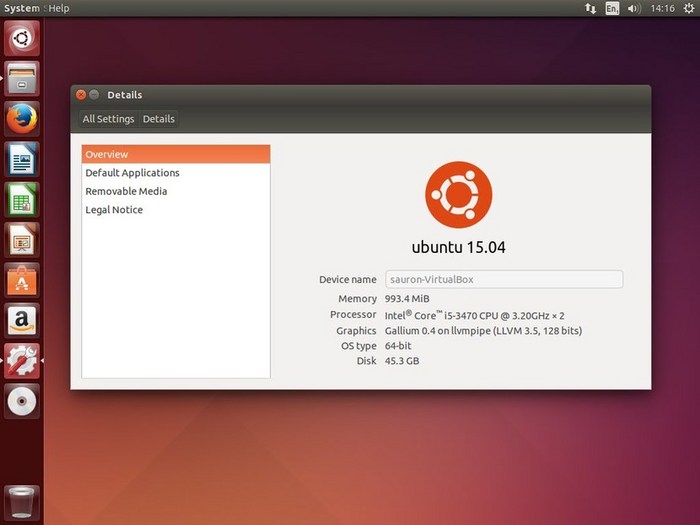Click the Device name input field
The width and height of the screenshot is (700, 525).
click(504, 279)
